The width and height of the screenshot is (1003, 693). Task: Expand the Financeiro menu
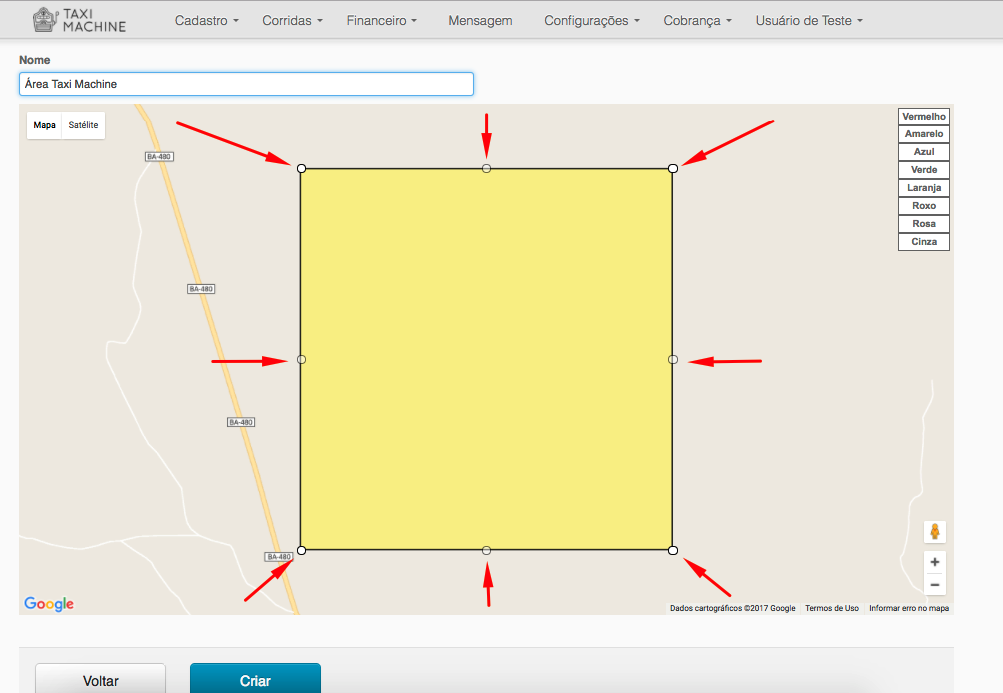(x=382, y=20)
